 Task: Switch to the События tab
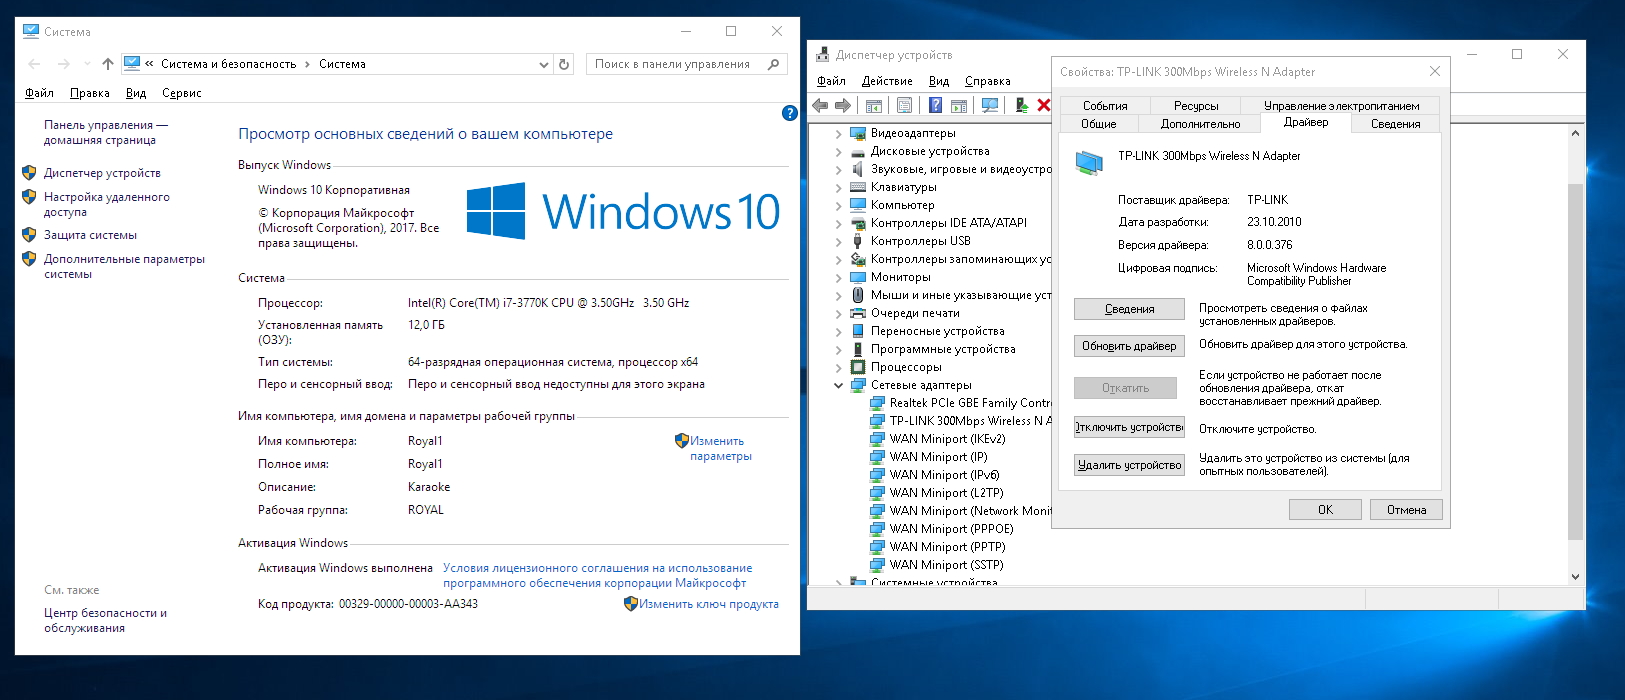1105,106
